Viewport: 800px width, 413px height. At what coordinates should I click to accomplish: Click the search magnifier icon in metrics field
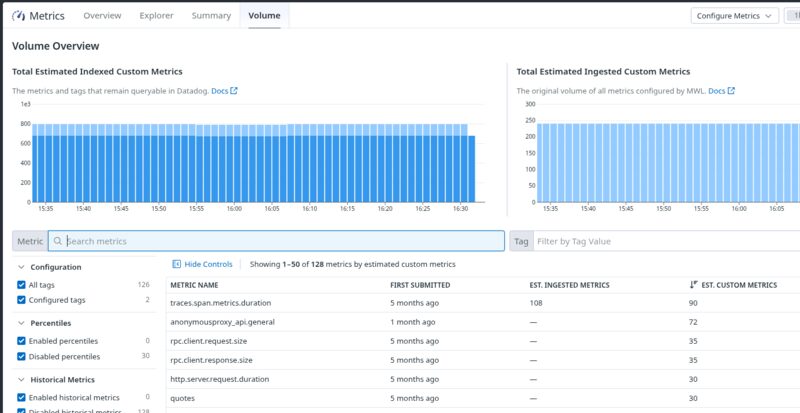tap(58, 241)
